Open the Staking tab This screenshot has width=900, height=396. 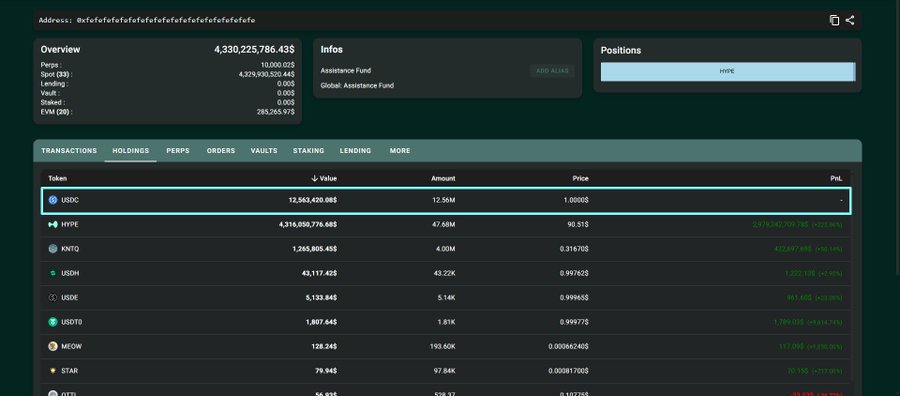[309, 150]
